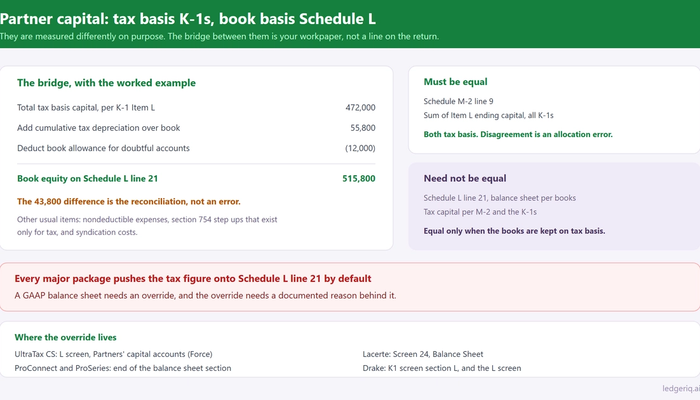Click the 'Where the override lives' heading
Screen dimensions: 700x400
pyautogui.click(x=65, y=338)
